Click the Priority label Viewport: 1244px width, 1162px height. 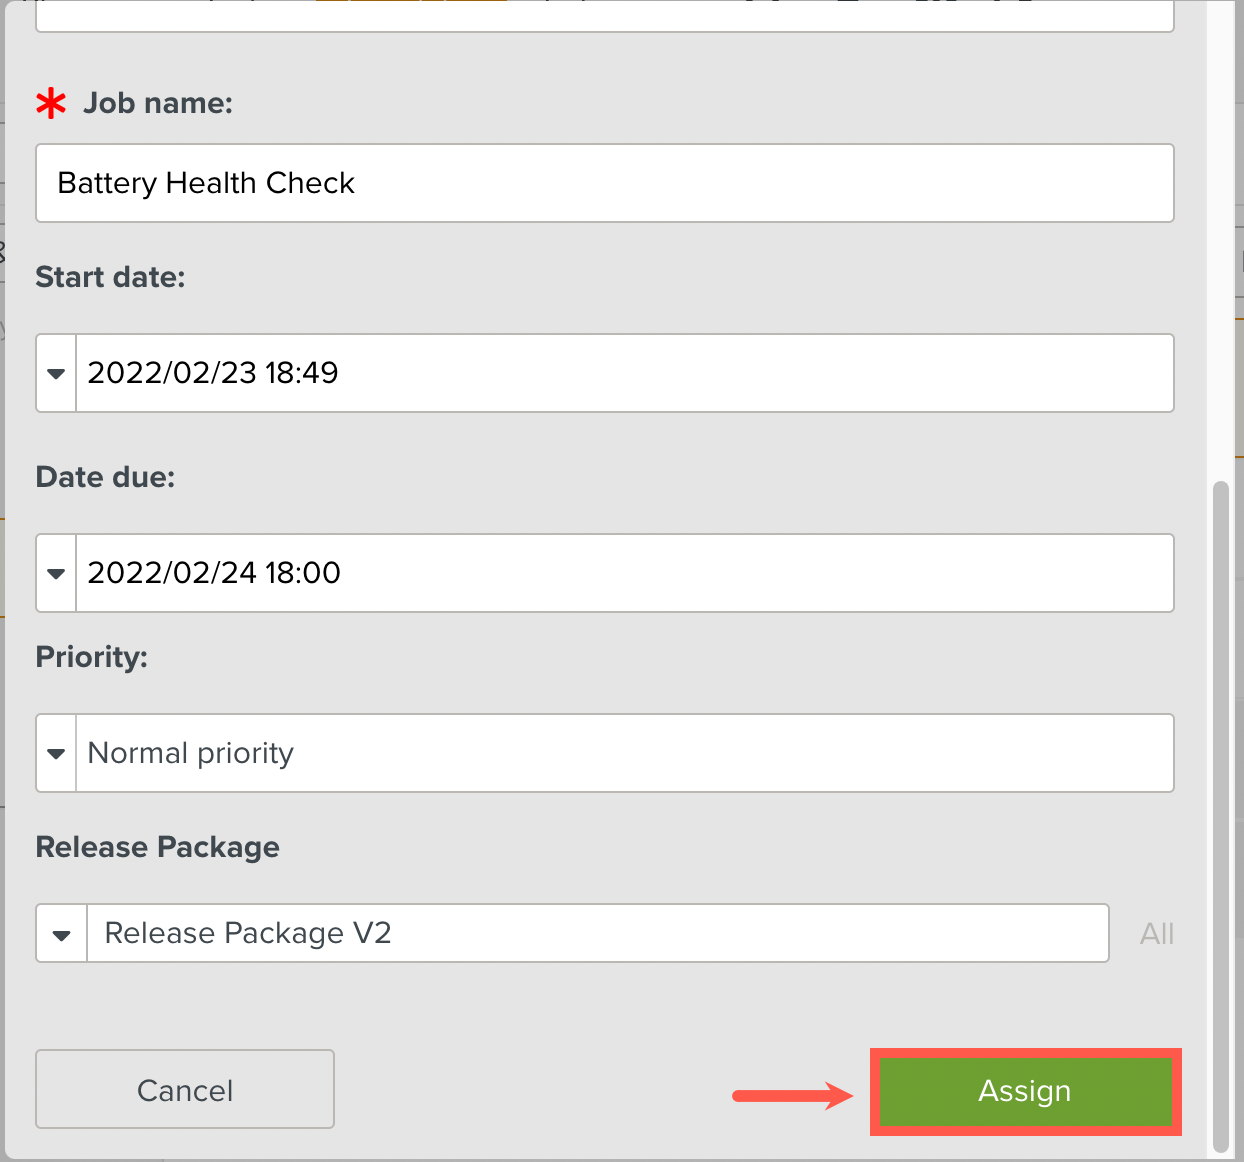pyautogui.click(x=92, y=657)
